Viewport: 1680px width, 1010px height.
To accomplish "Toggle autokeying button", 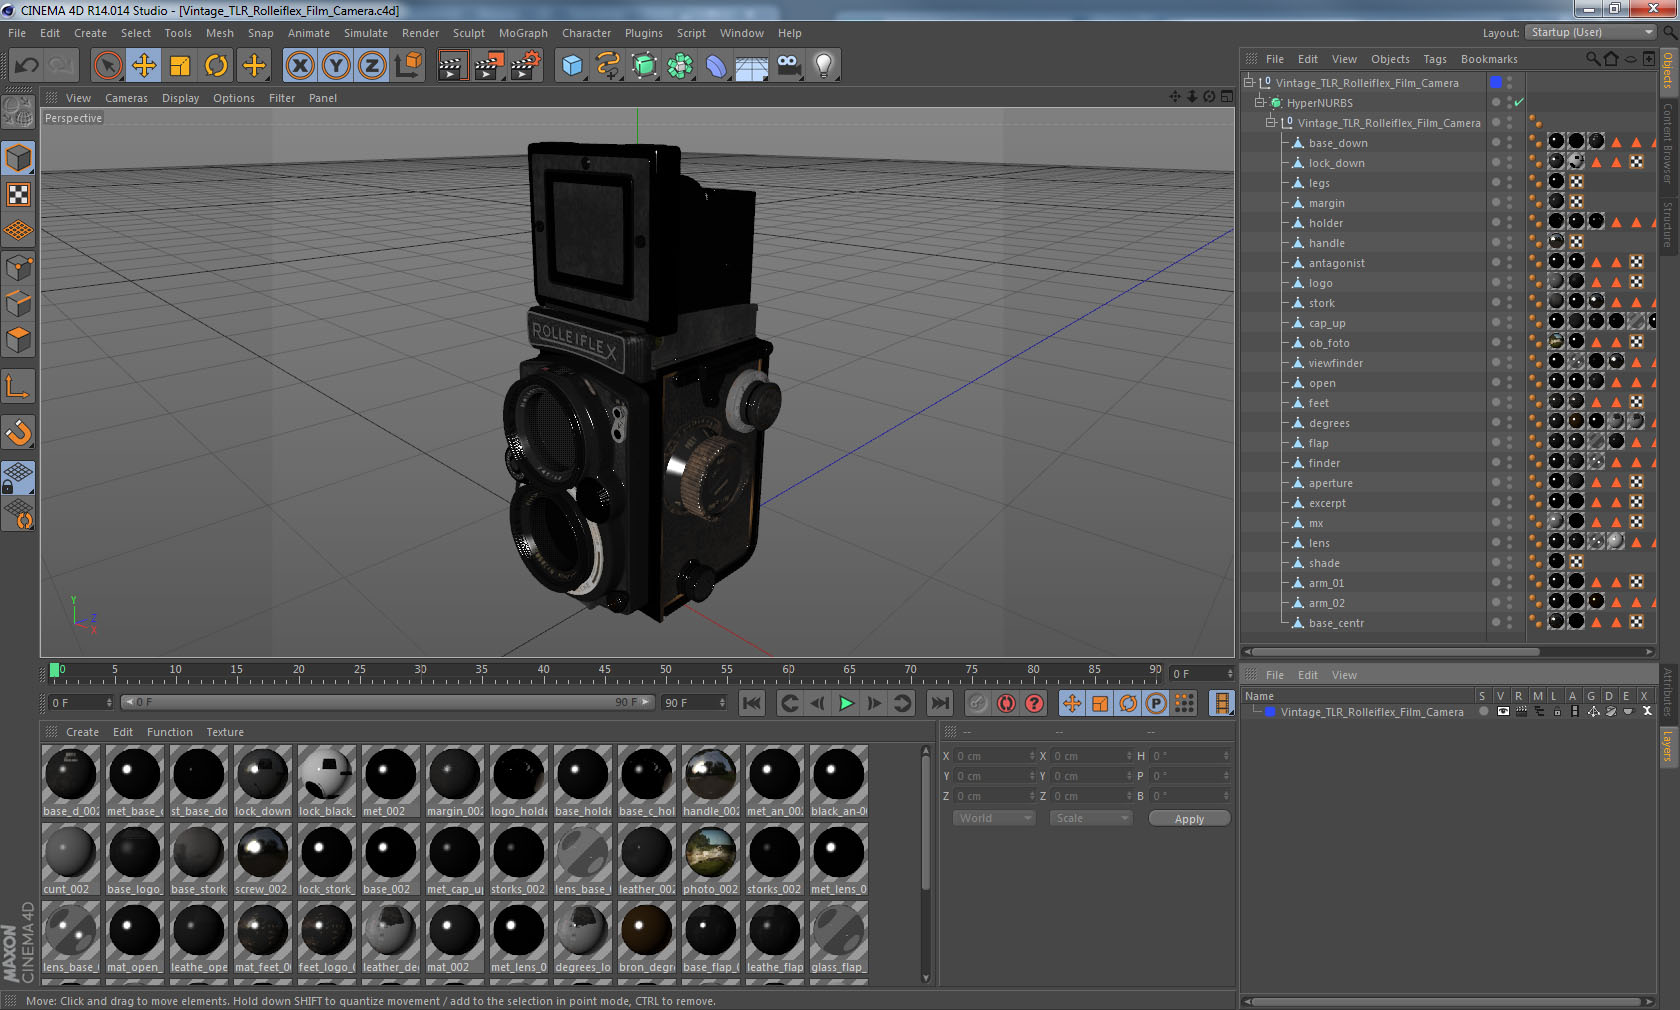I will (x=1006, y=703).
